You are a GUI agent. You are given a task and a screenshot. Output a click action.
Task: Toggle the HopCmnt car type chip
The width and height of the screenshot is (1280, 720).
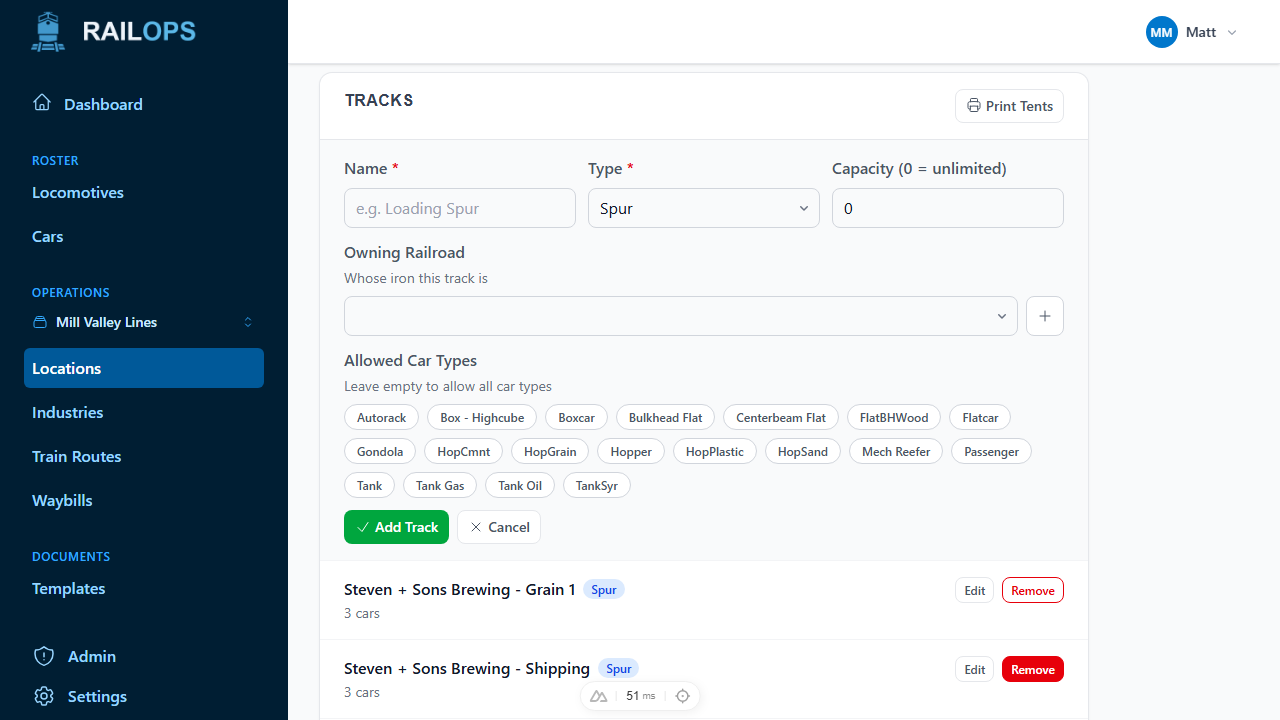coord(464,452)
